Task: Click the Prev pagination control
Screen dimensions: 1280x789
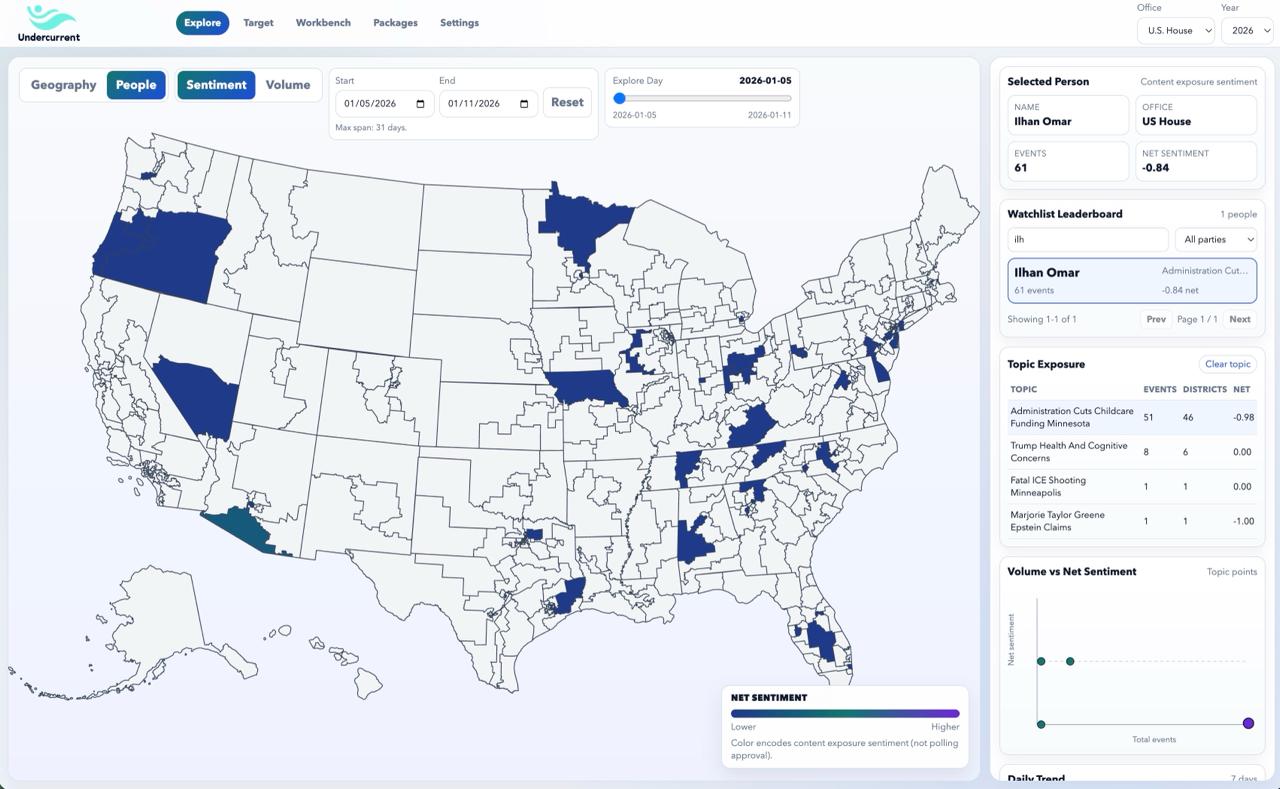Action: (x=1155, y=319)
